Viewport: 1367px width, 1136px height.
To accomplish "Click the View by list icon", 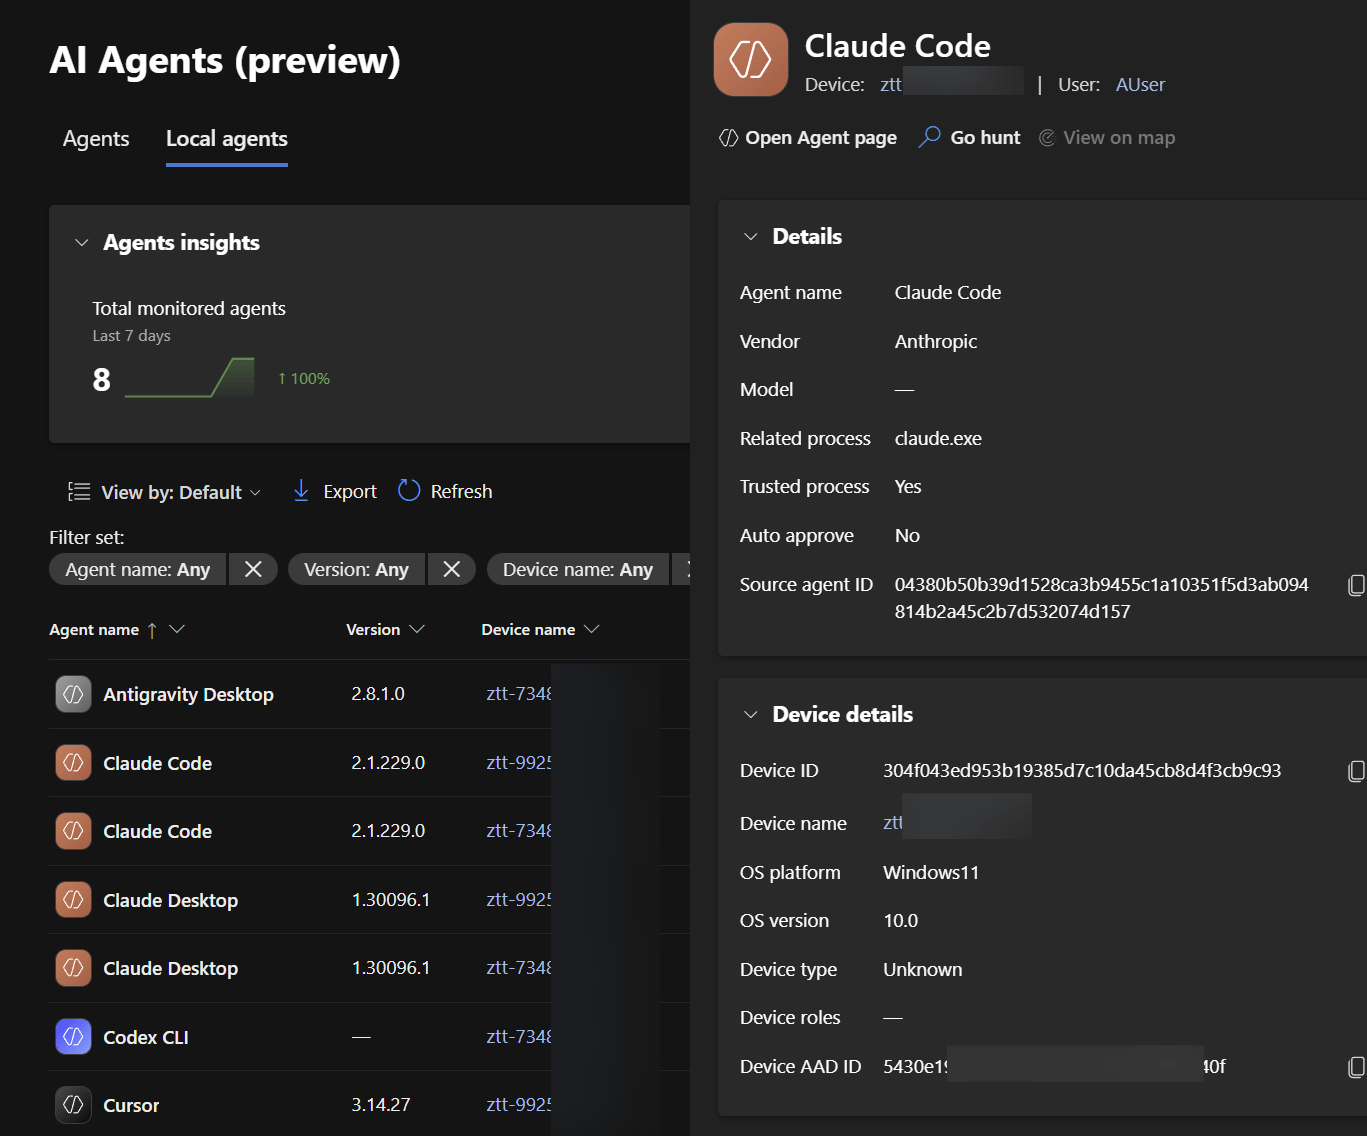I will 79,491.
